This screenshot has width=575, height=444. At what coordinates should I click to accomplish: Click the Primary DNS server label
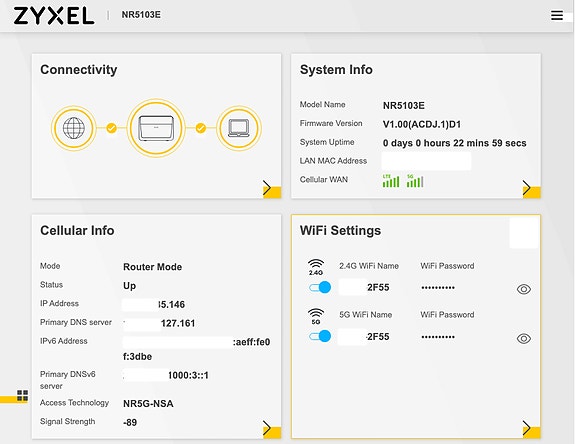(76, 322)
